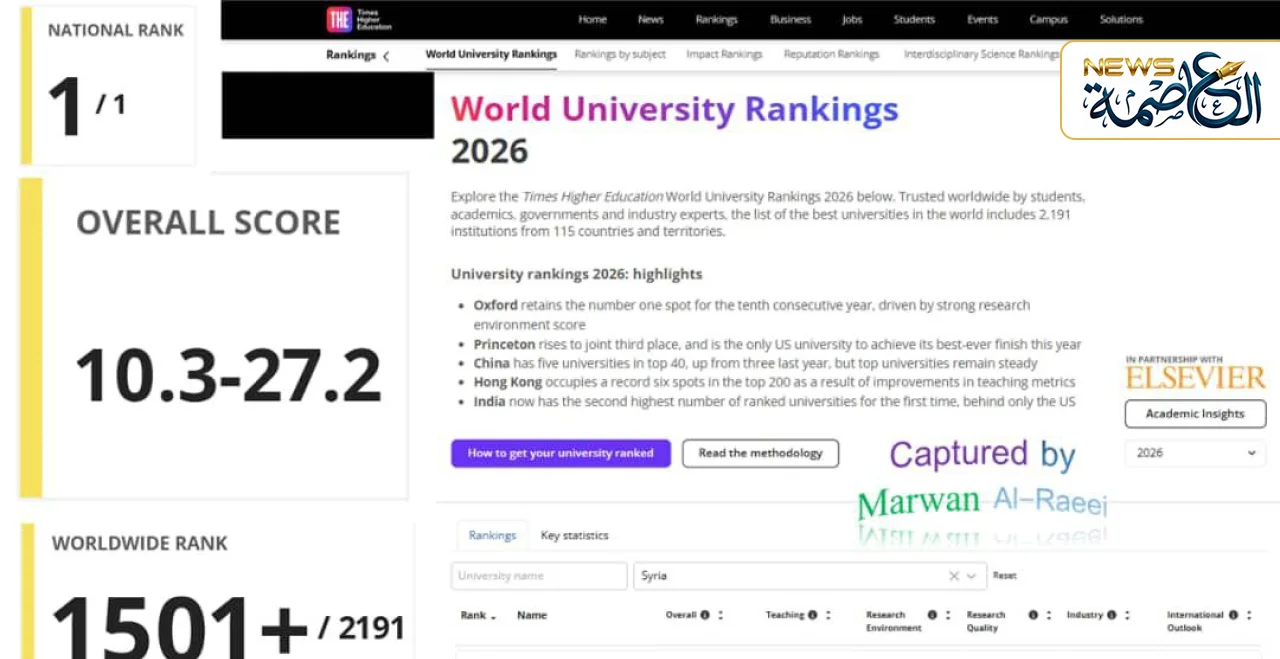Click the Read the methodology button
This screenshot has width=1280, height=659.
coord(760,453)
